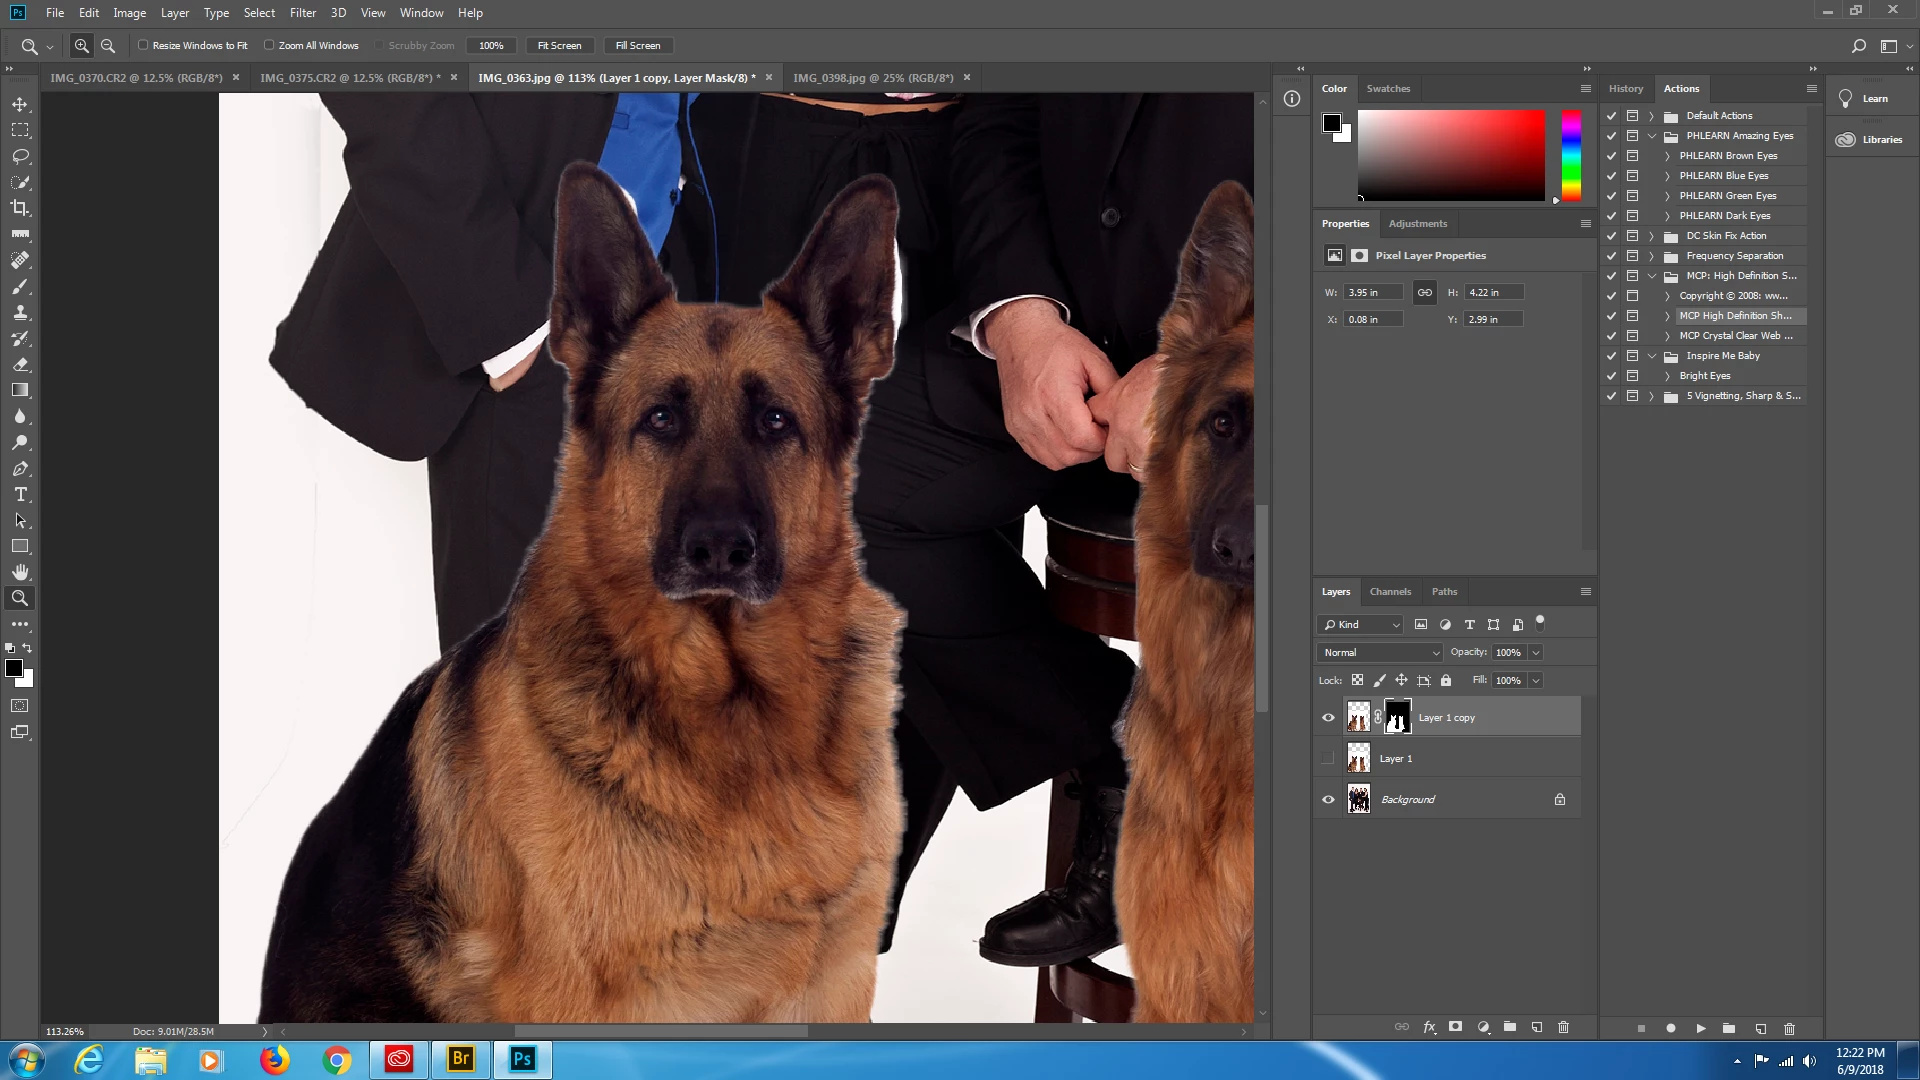The width and height of the screenshot is (1920, 1080).
Task: Open the layer Opacity dropdown arrow
Action: tap(1536, 652)
